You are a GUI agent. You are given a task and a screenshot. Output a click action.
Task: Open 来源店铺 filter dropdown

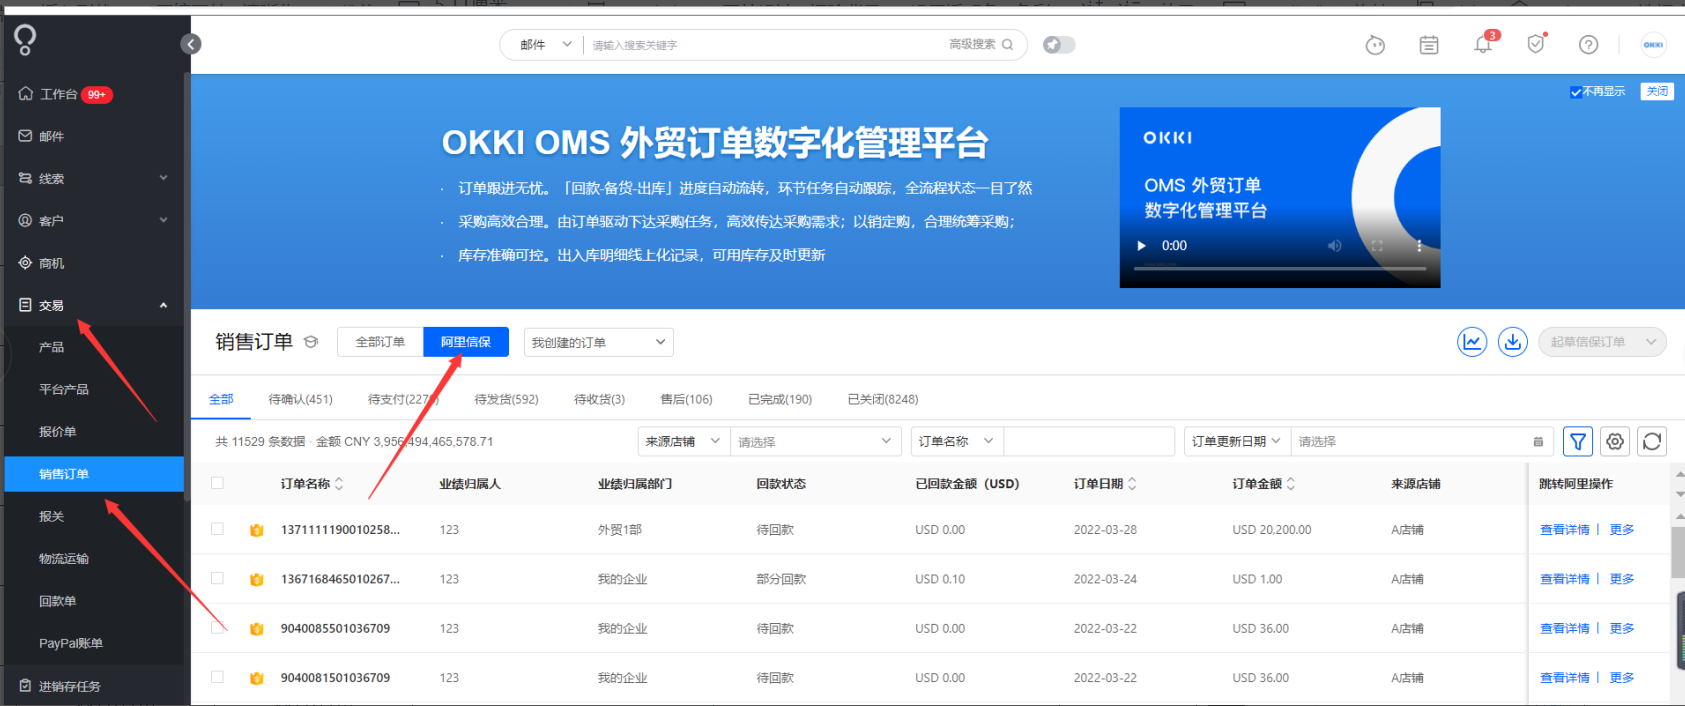pyautogui.click(x=683, y=441)
